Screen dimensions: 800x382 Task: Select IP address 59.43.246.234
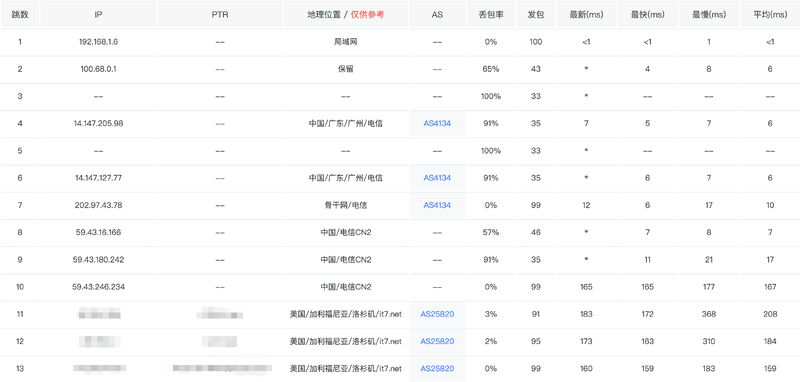98,287
